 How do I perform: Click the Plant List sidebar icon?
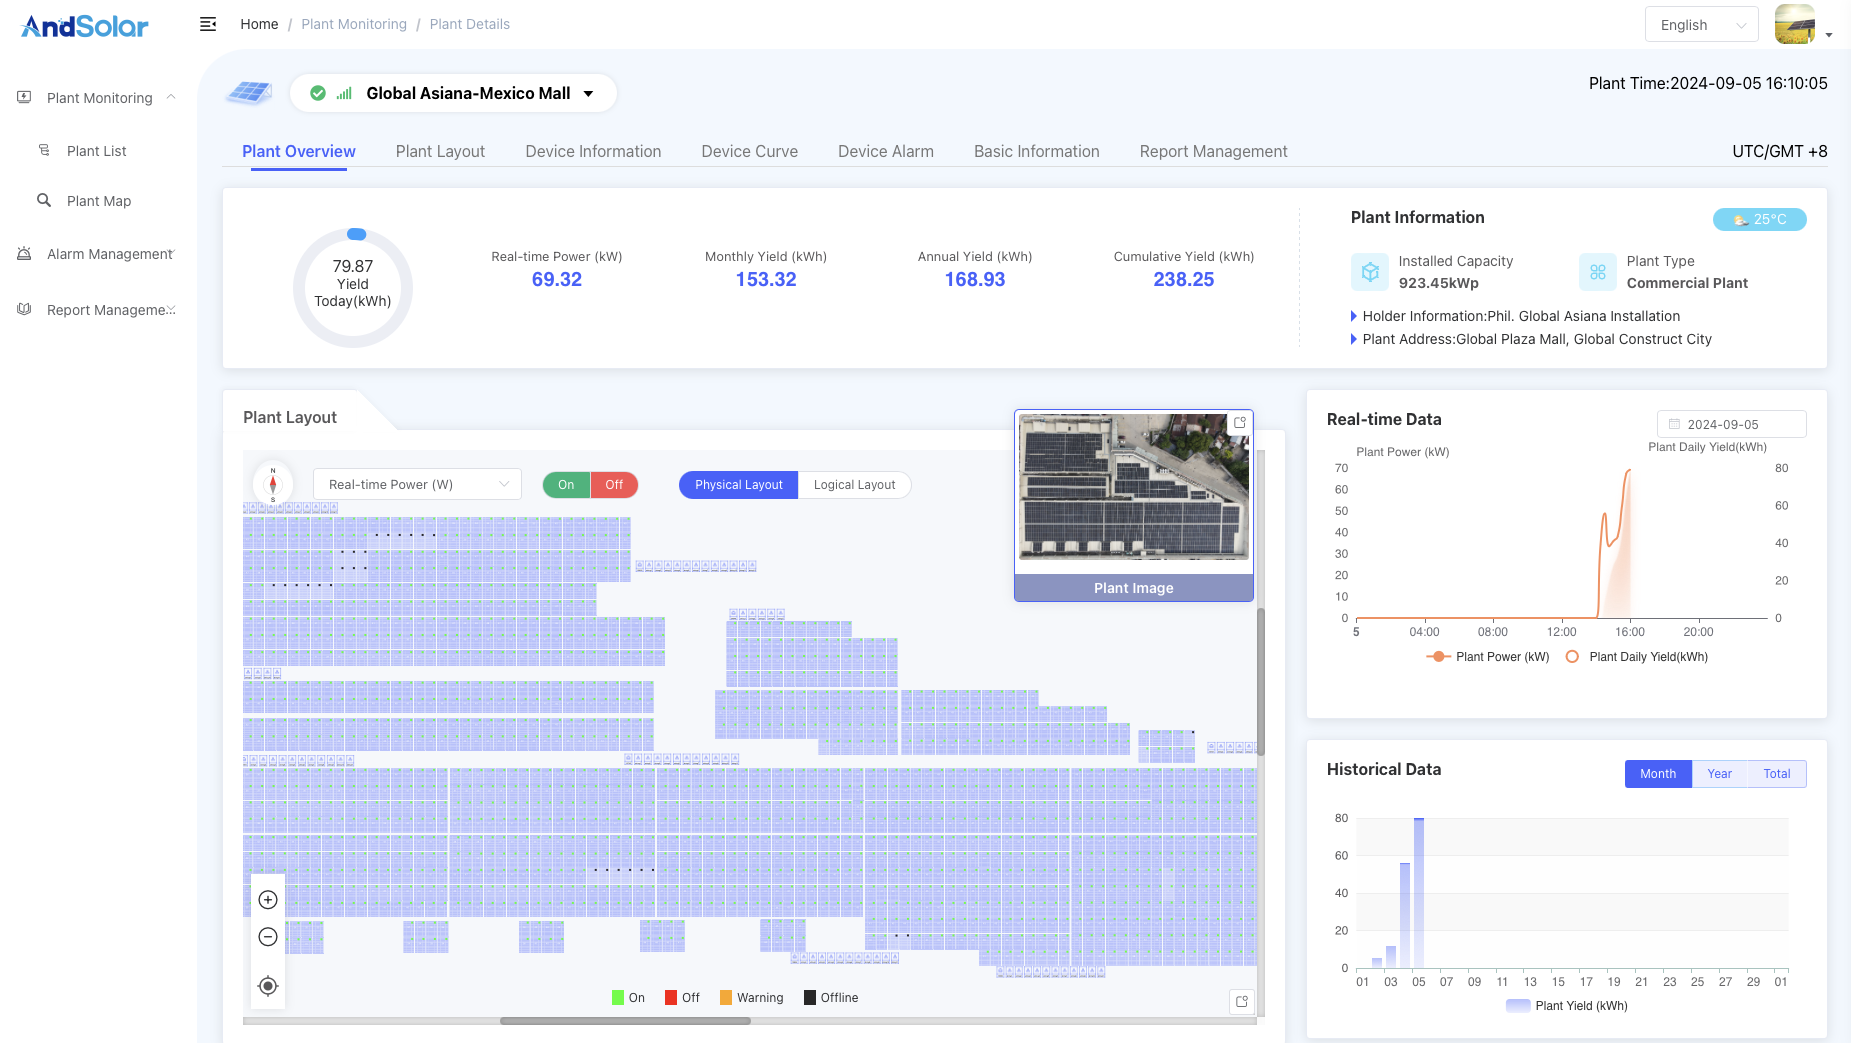click(44, 150)
